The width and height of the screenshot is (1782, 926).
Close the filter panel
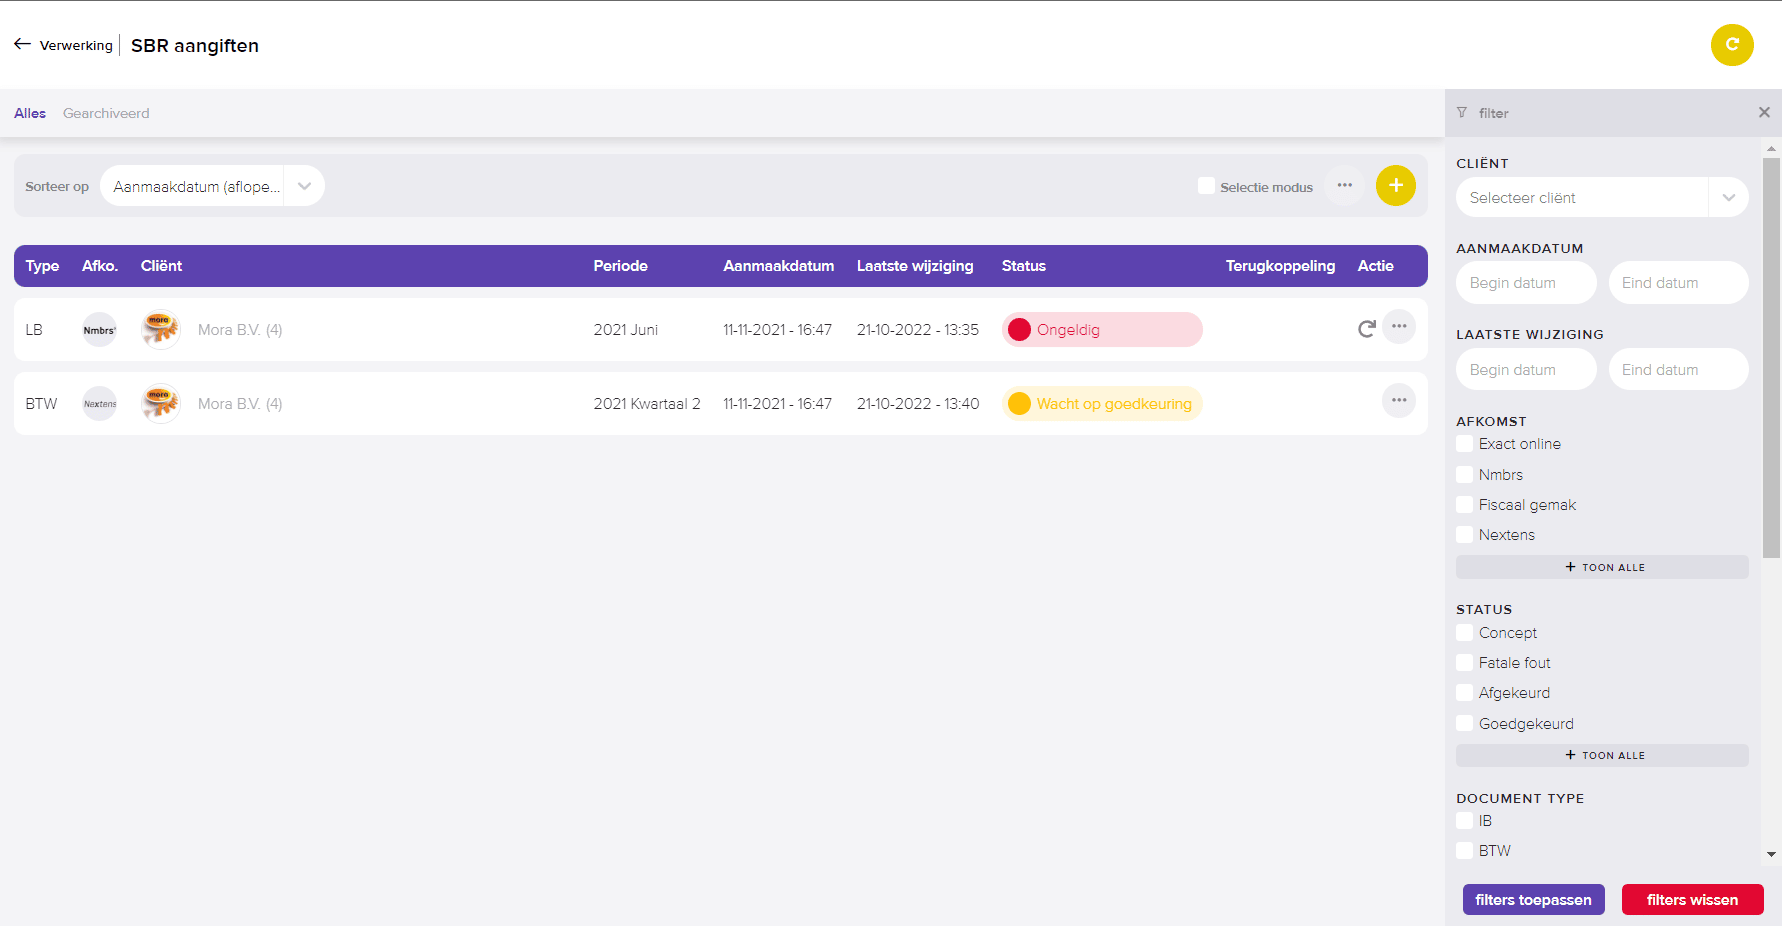click(x=1764, y=113)
